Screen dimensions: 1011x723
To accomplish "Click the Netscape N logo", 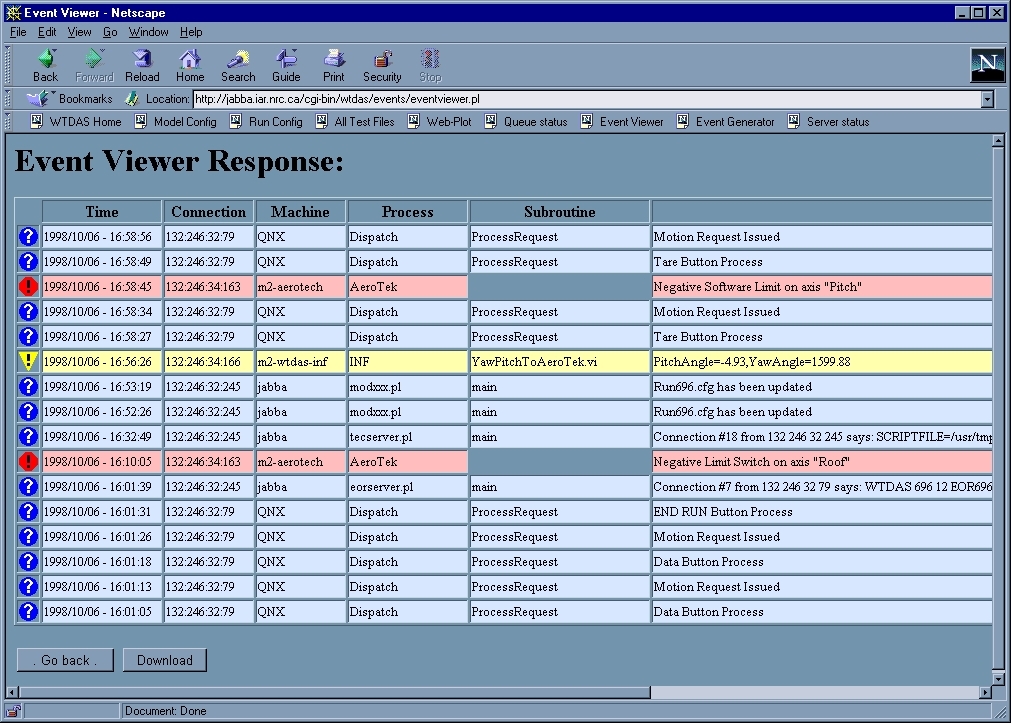I will [987, 64].
